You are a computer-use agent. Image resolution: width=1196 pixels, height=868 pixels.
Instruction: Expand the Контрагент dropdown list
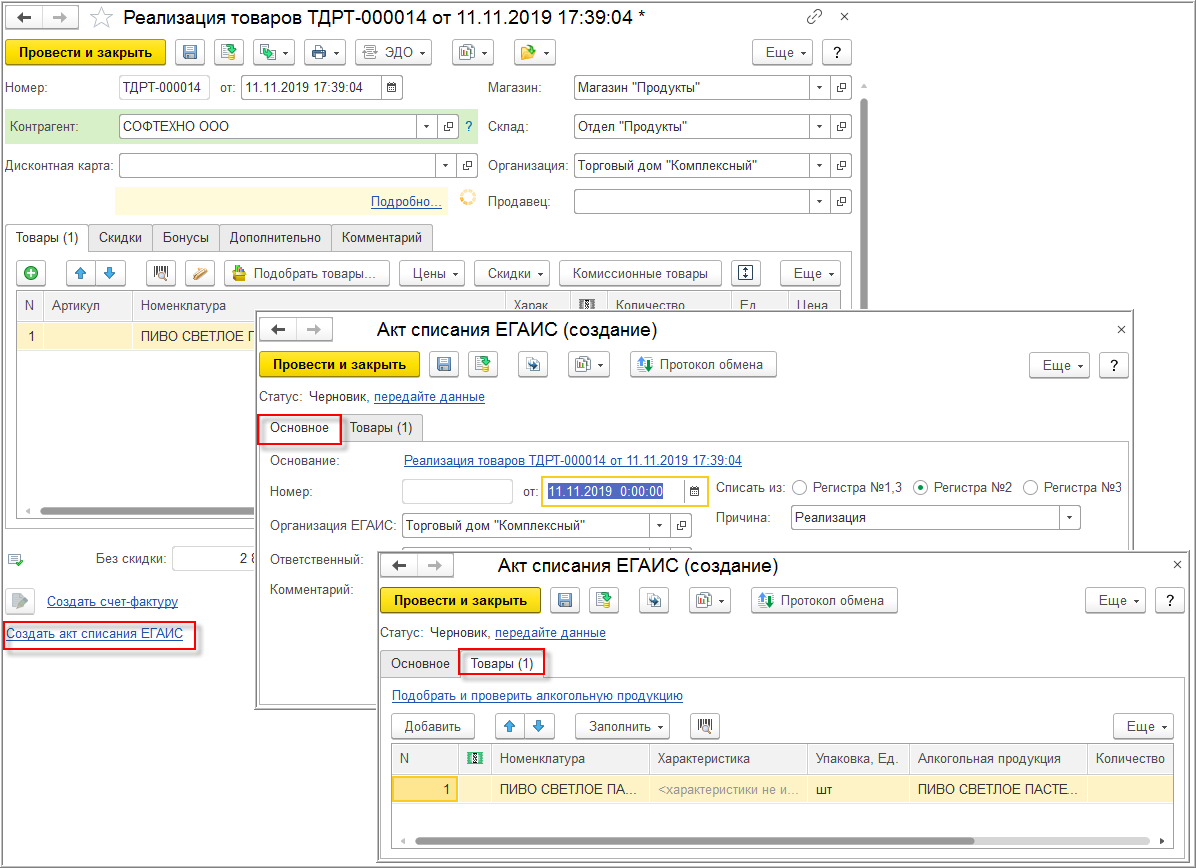click(427, 127)
